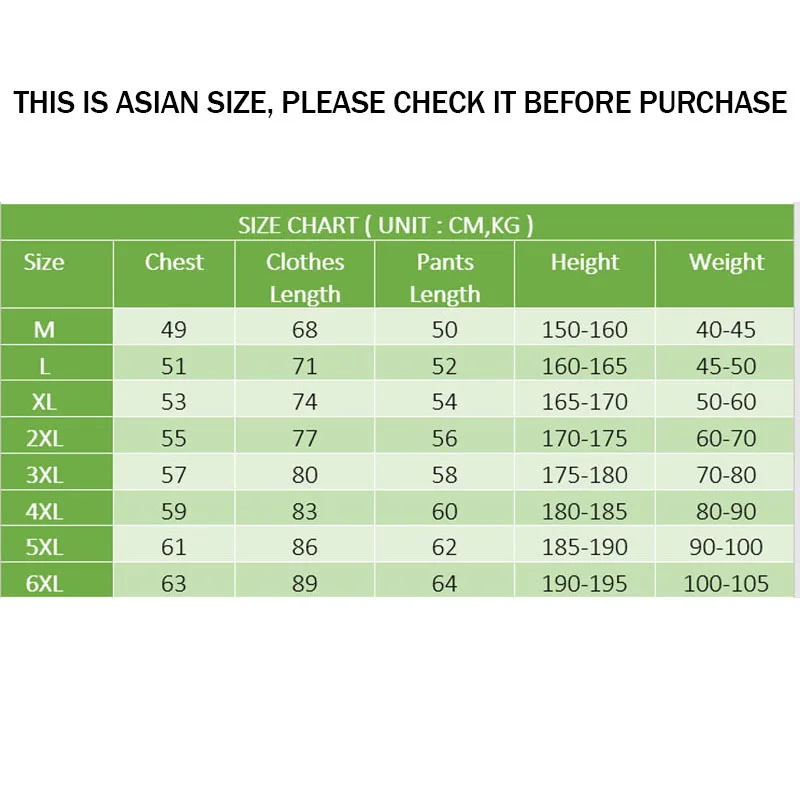Viewport: 800px width, 800px height.
Task: Select the SIZE CHART title bar
Action: [397, 224]
